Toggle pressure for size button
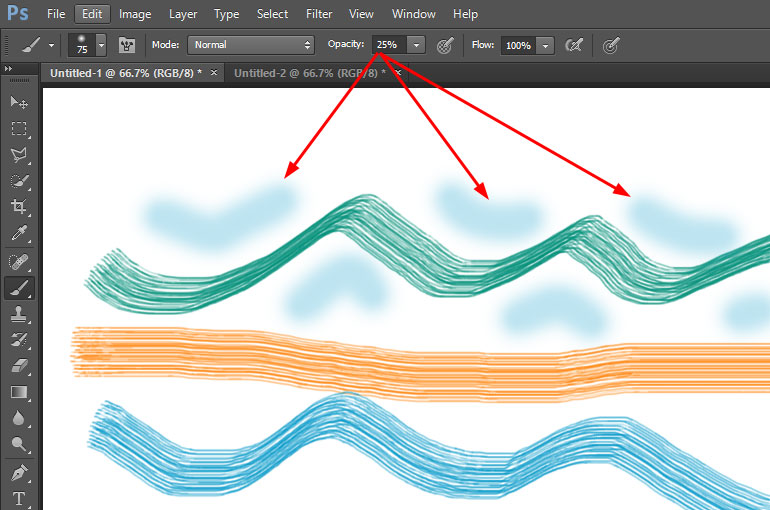770x510 pixels. [x=610, y=46]
